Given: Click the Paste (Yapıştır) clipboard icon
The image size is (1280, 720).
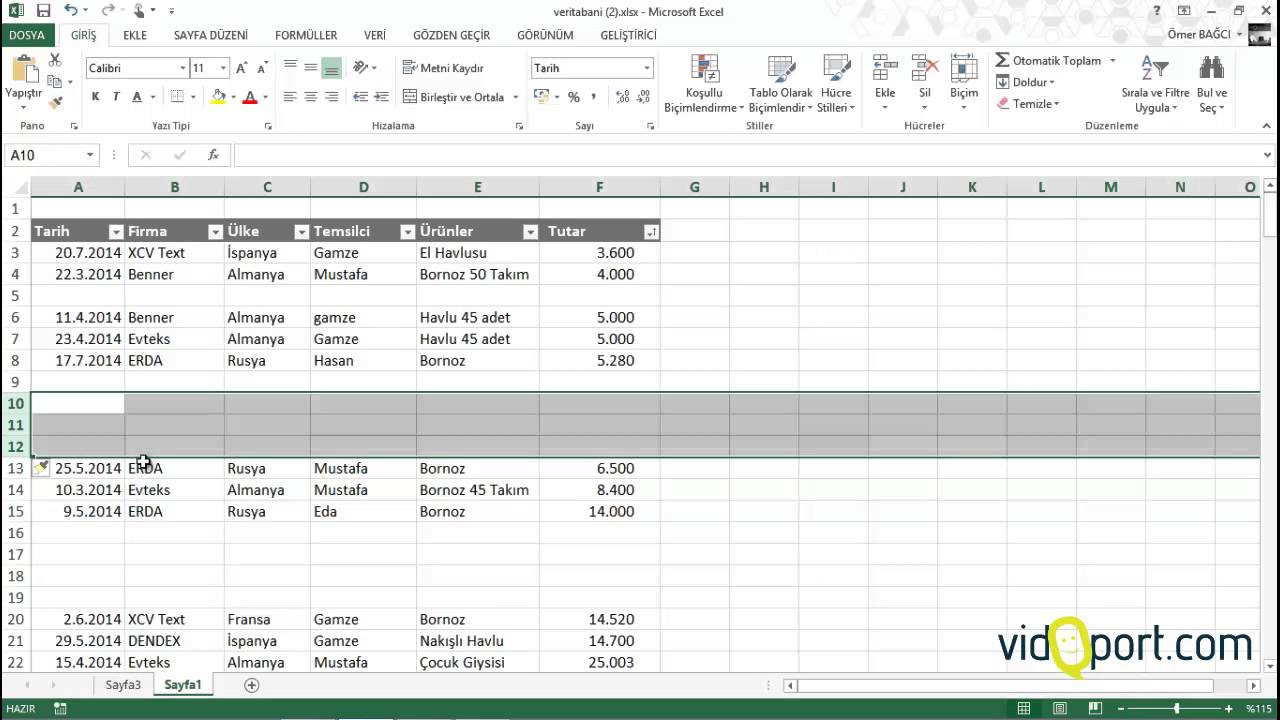Looking at the screenshot, I should [x=23, y=70].
